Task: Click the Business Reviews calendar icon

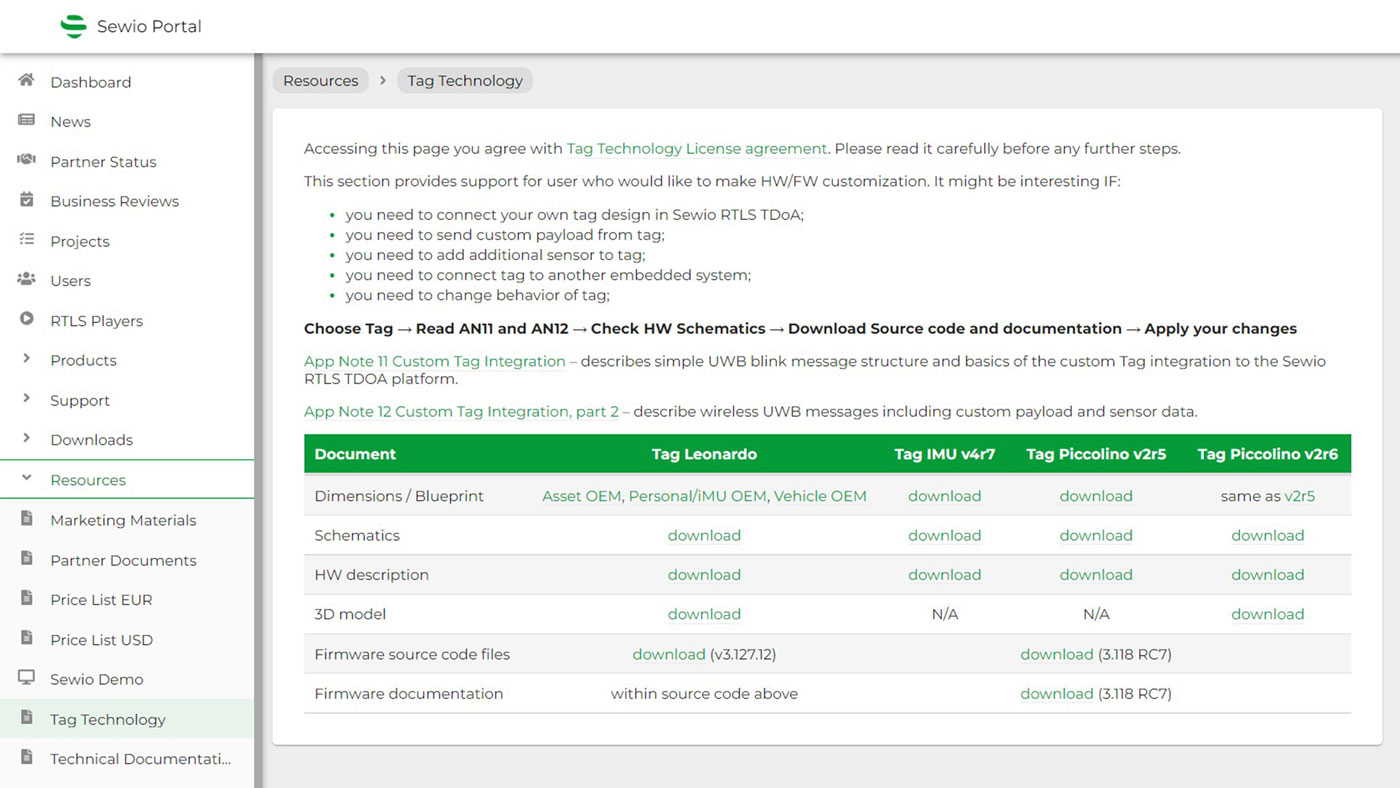Action: (27, 200)
